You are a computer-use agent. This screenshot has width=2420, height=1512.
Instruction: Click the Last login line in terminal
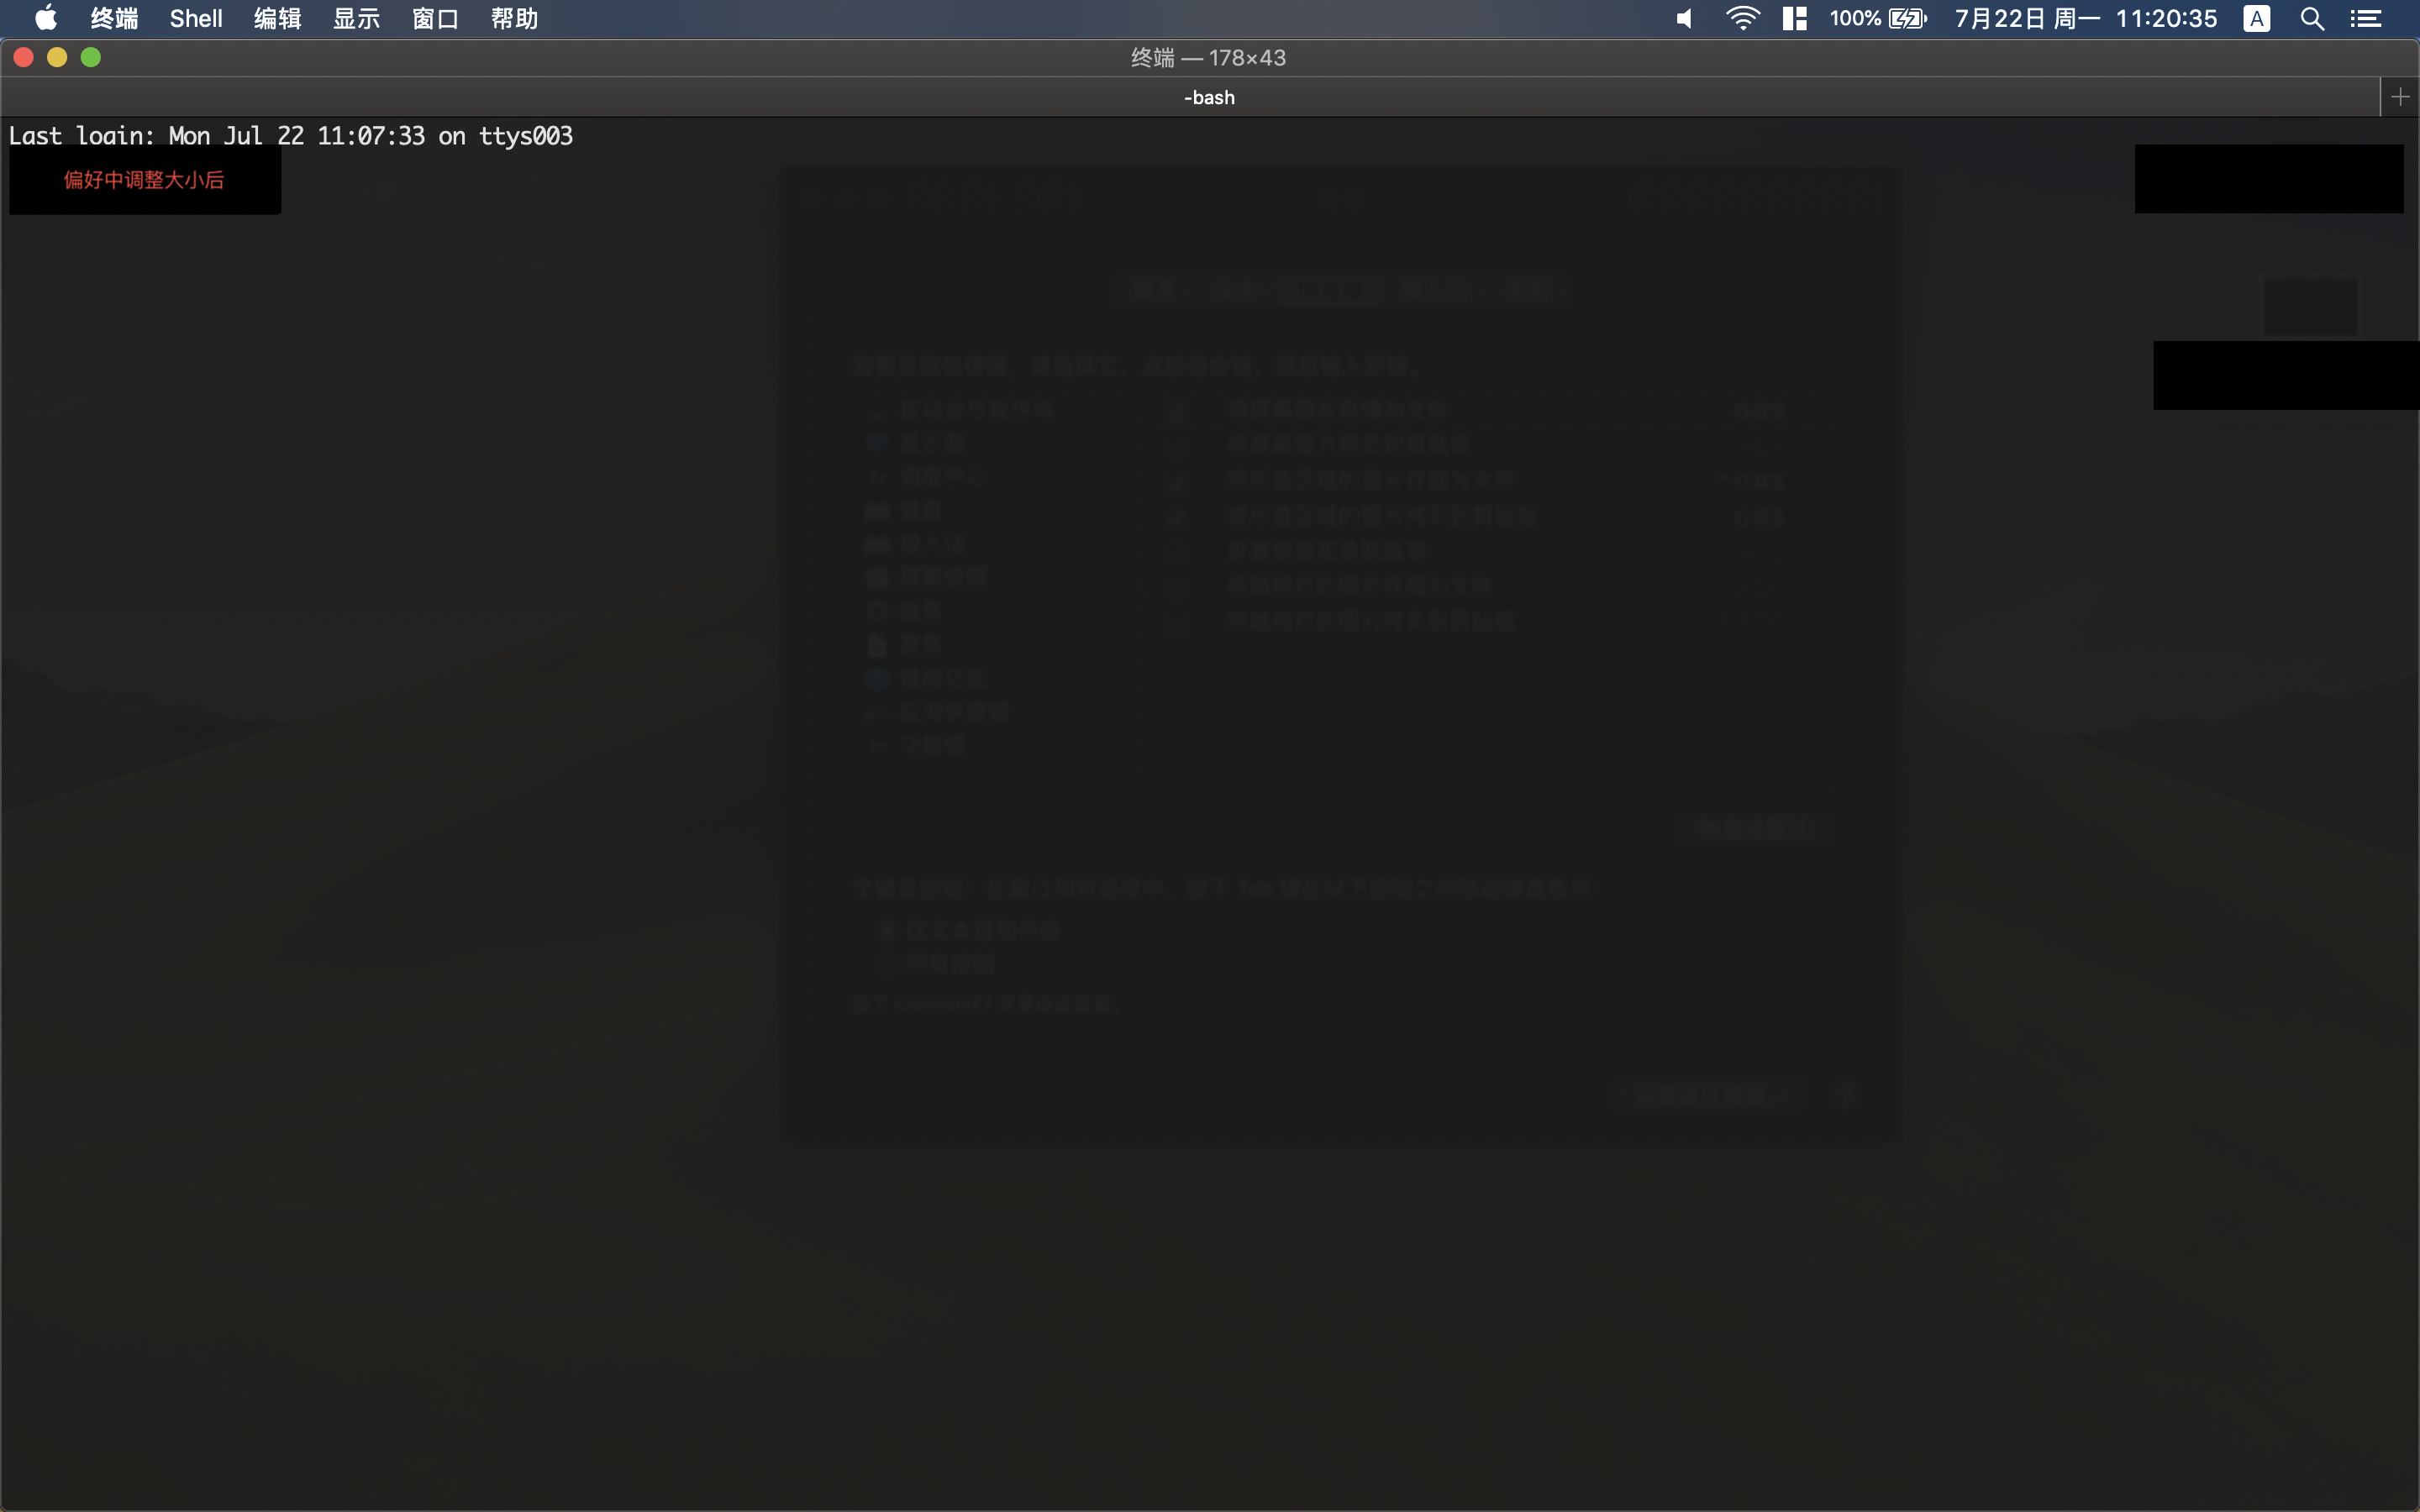coord(290,136)
